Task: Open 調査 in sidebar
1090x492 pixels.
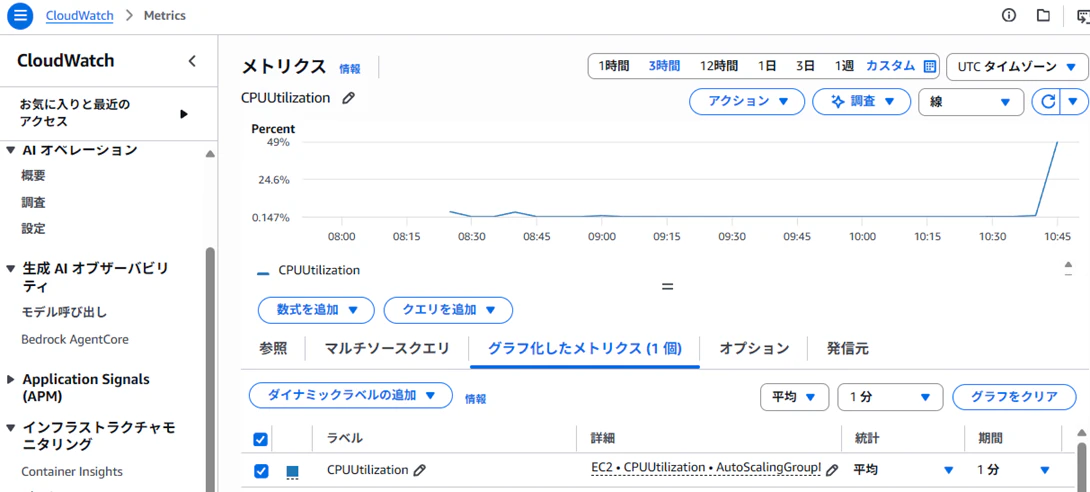Action: 33,203
